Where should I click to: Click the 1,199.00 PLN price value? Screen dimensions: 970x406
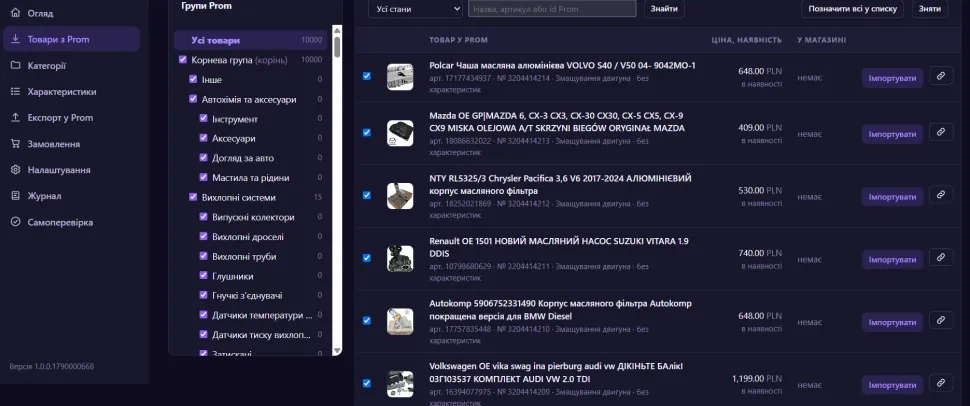(x=757, y=378)
